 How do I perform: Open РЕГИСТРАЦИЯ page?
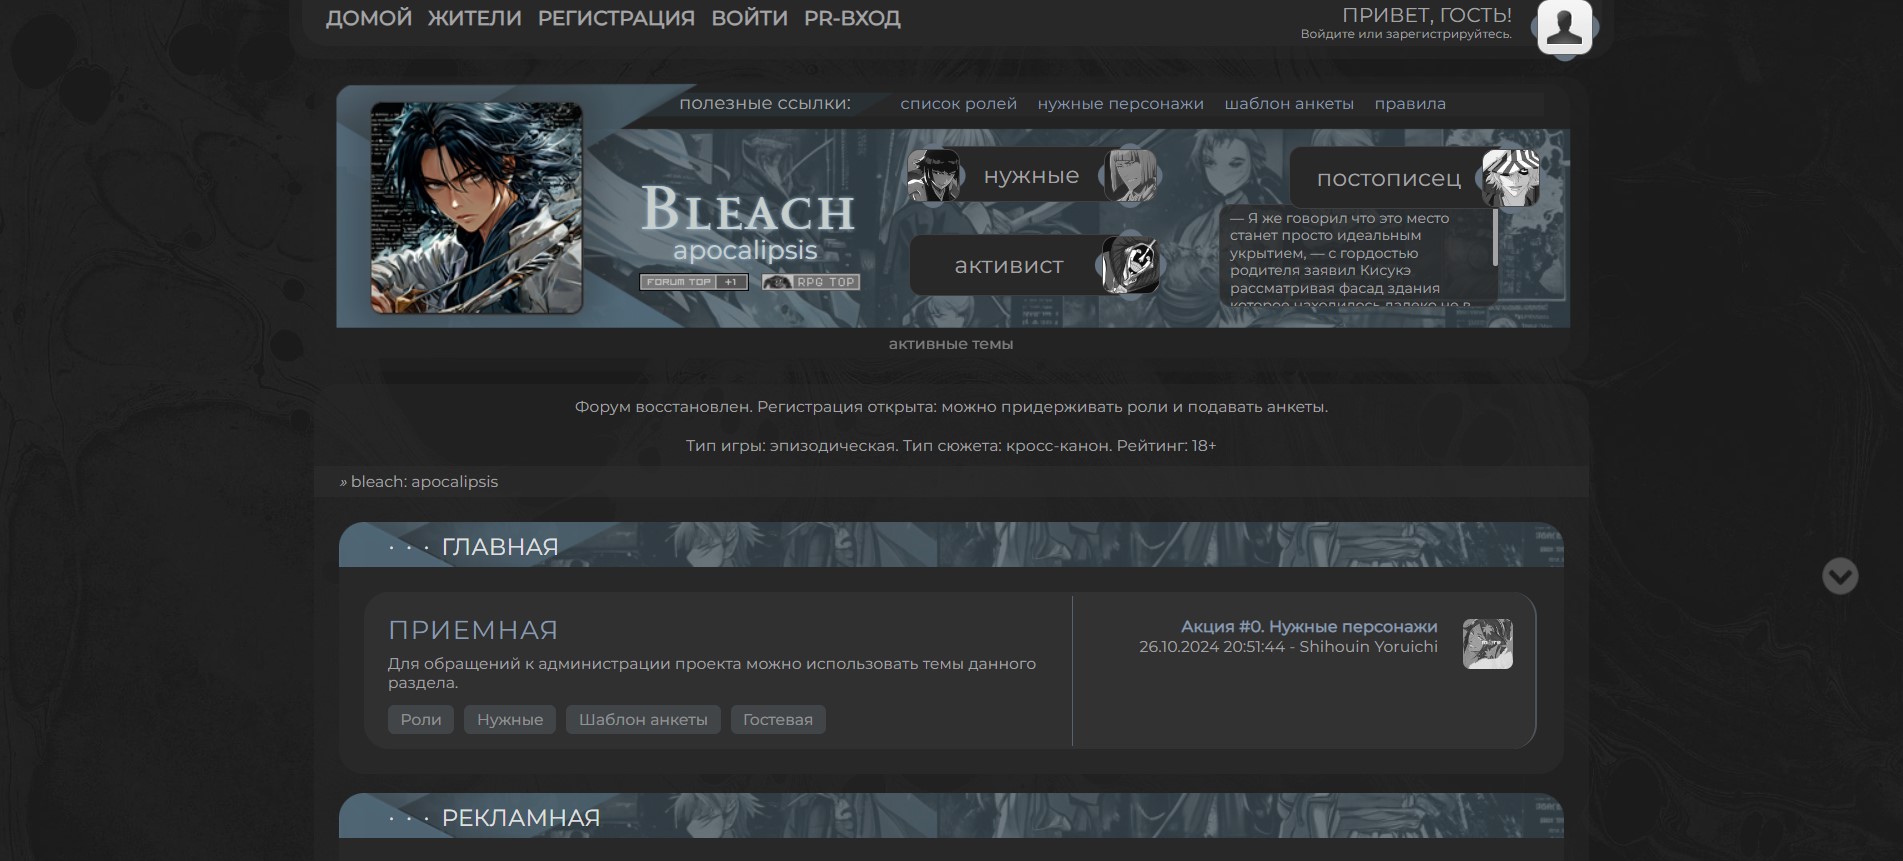coord(616,18)
